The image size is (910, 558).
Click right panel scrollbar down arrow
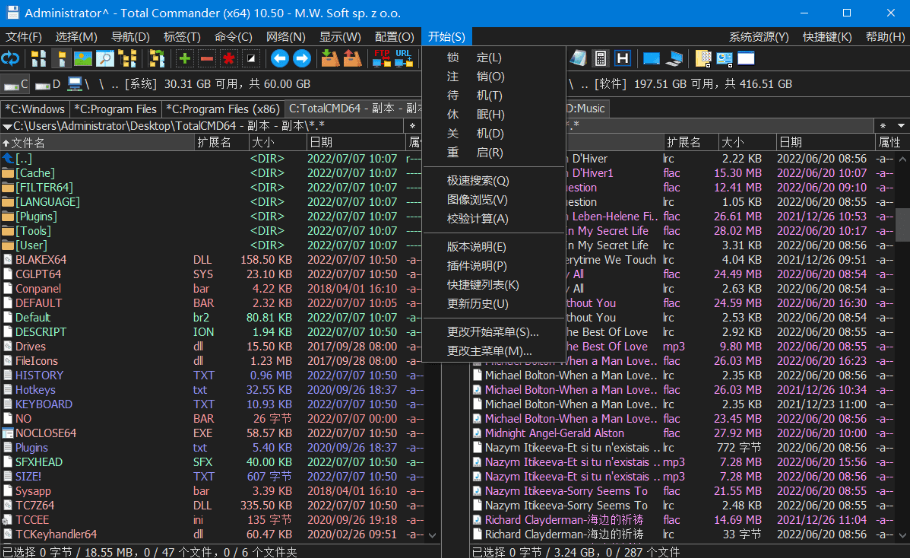click(902, 535)
